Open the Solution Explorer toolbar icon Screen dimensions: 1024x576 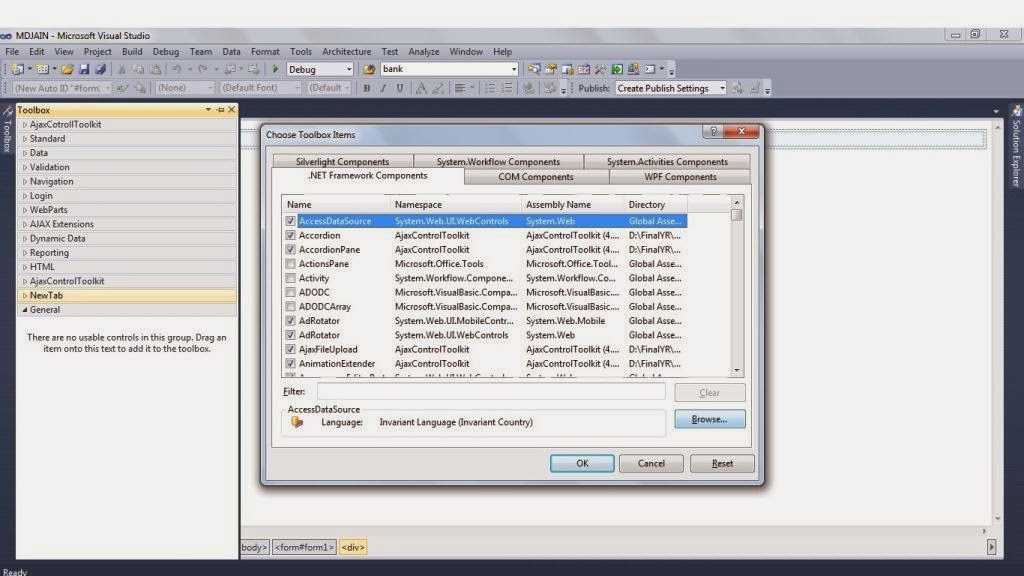click(x=534, y=69)
